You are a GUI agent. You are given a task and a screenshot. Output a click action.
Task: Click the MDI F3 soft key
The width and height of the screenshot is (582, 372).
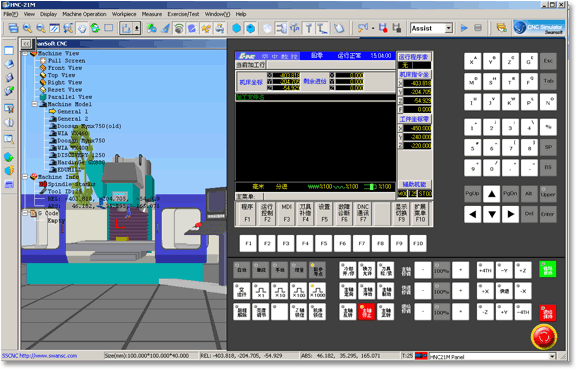(286, 213)
